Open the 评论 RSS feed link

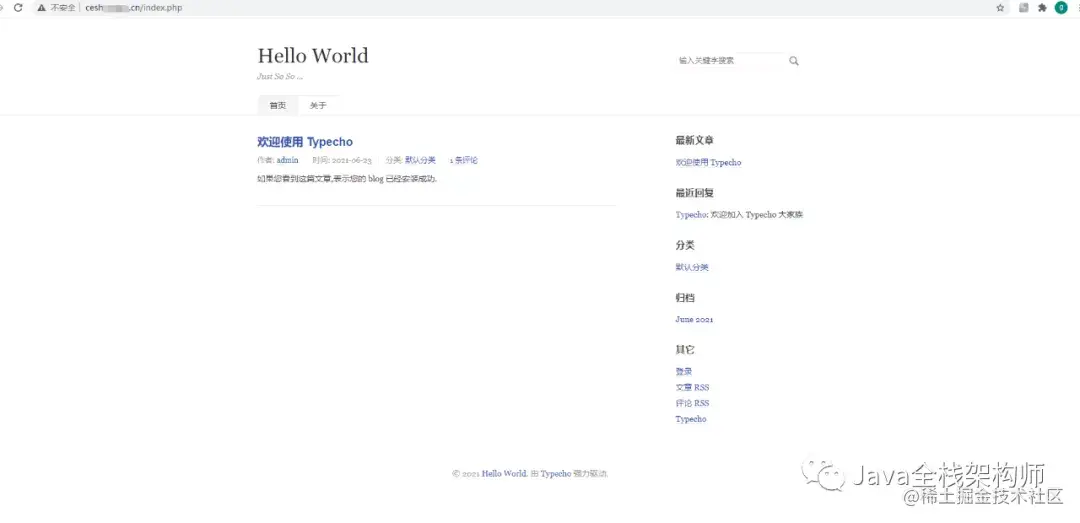click(x=692, y=403)
